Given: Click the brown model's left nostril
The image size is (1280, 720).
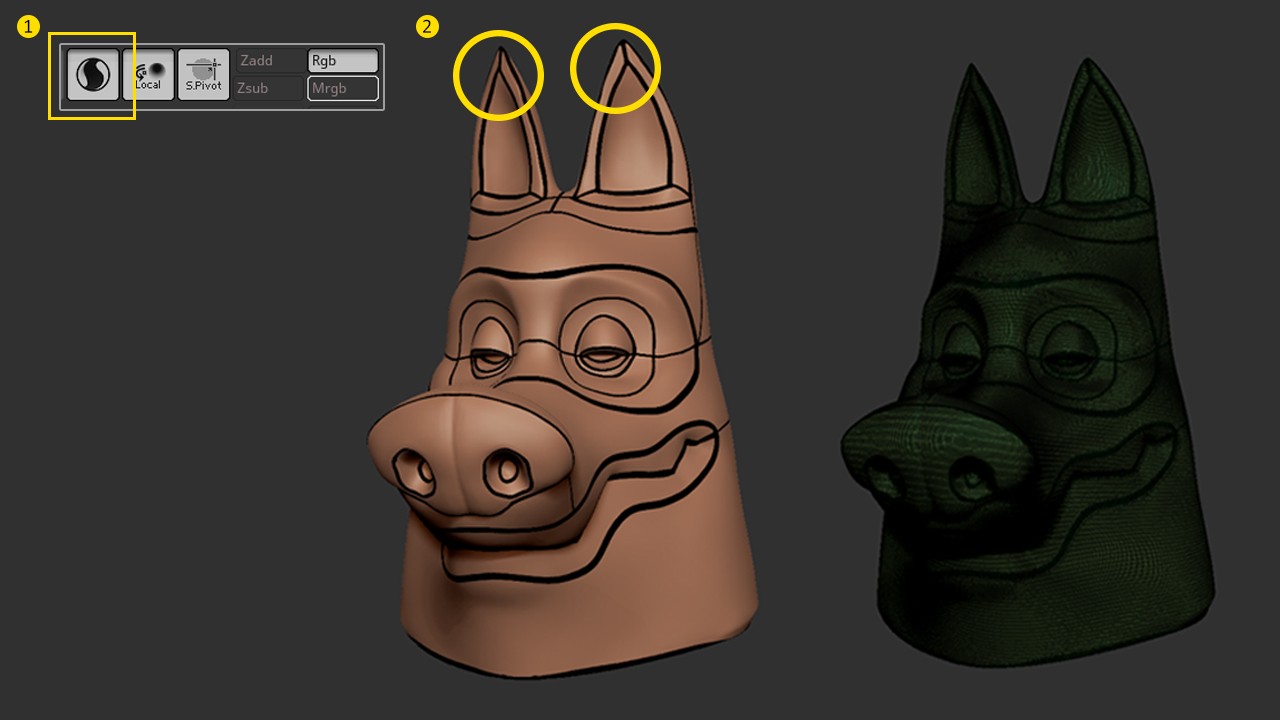Looking at the screenshot, I should coord(417,470).
